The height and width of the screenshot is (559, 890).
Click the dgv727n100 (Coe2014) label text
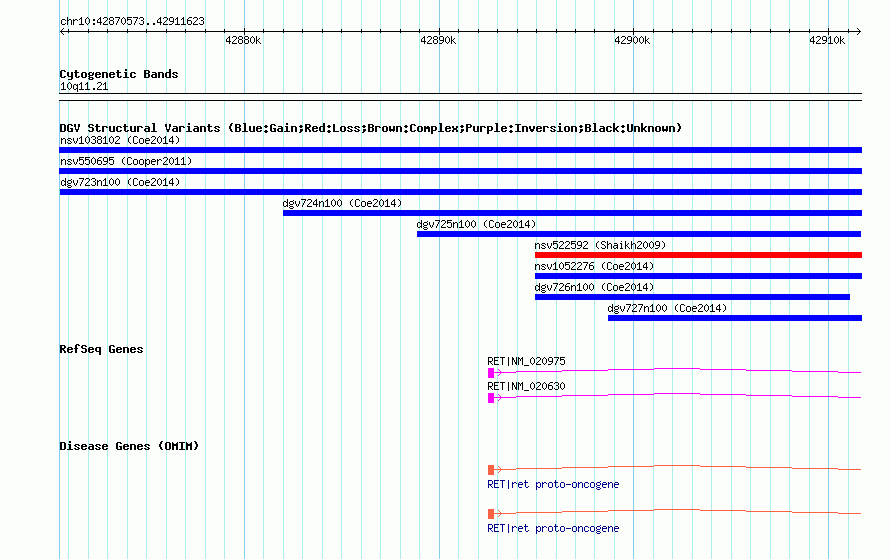[667, 308]
